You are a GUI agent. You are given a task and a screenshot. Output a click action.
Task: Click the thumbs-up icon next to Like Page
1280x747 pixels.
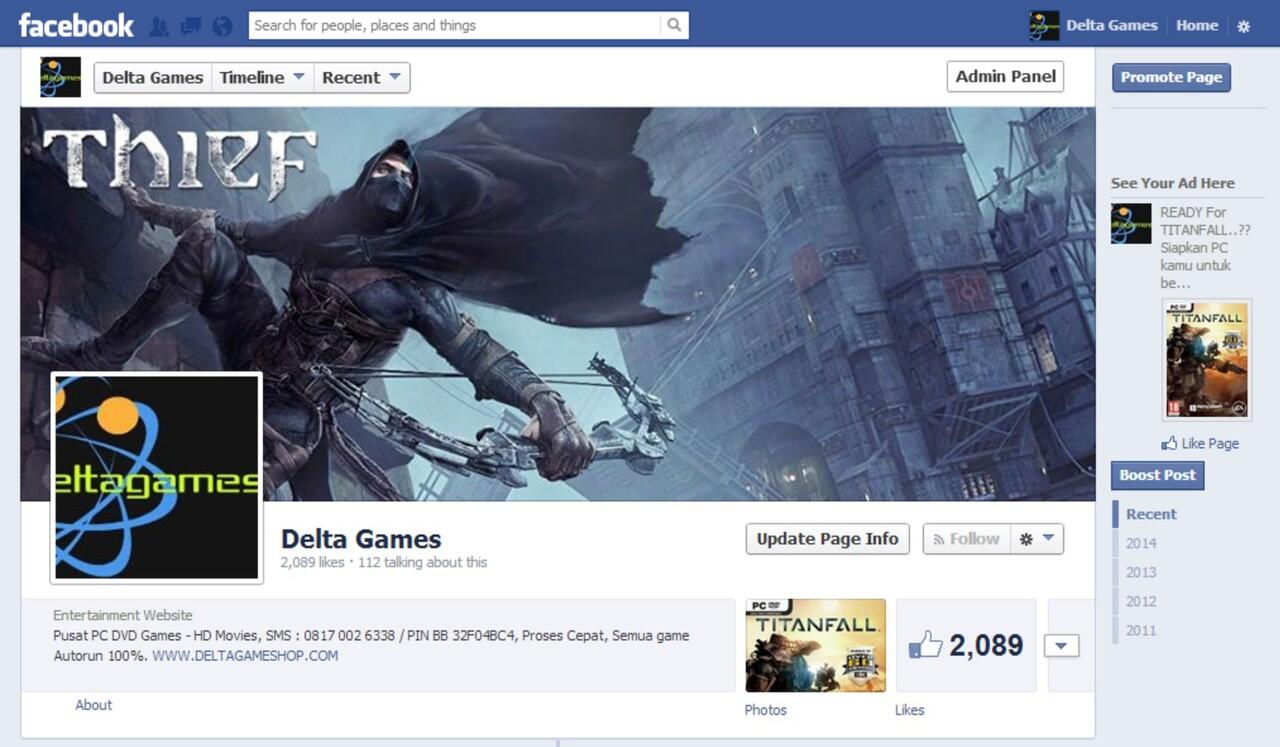point(1169,443)
